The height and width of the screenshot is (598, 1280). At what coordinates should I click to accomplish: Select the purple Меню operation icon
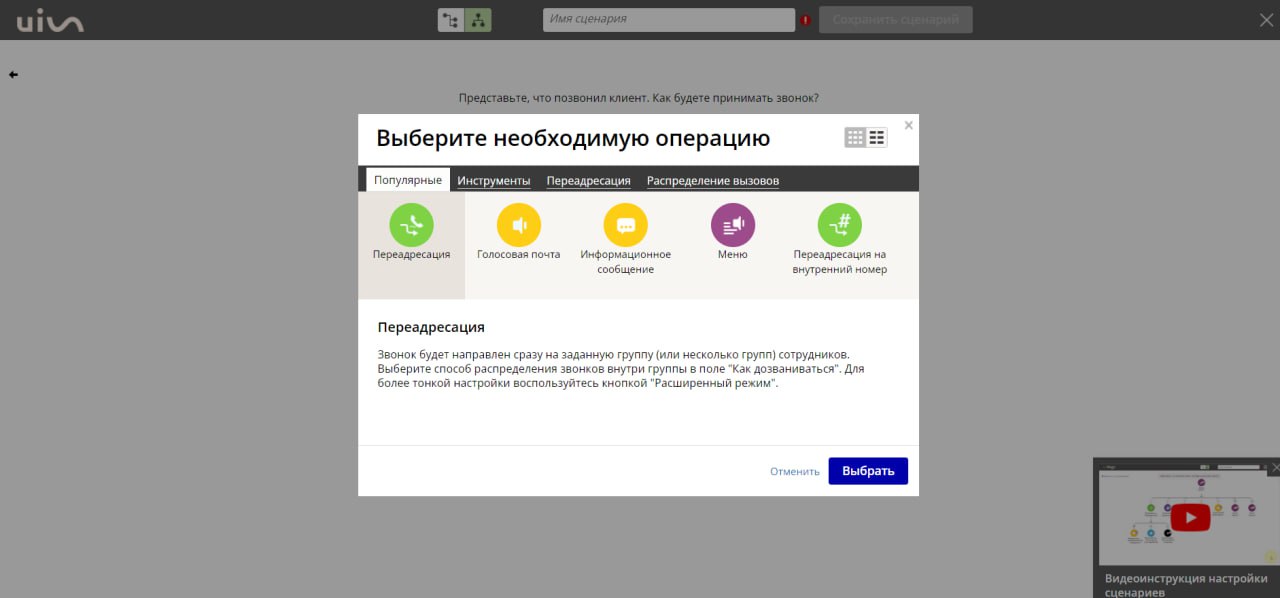point(732,225)
